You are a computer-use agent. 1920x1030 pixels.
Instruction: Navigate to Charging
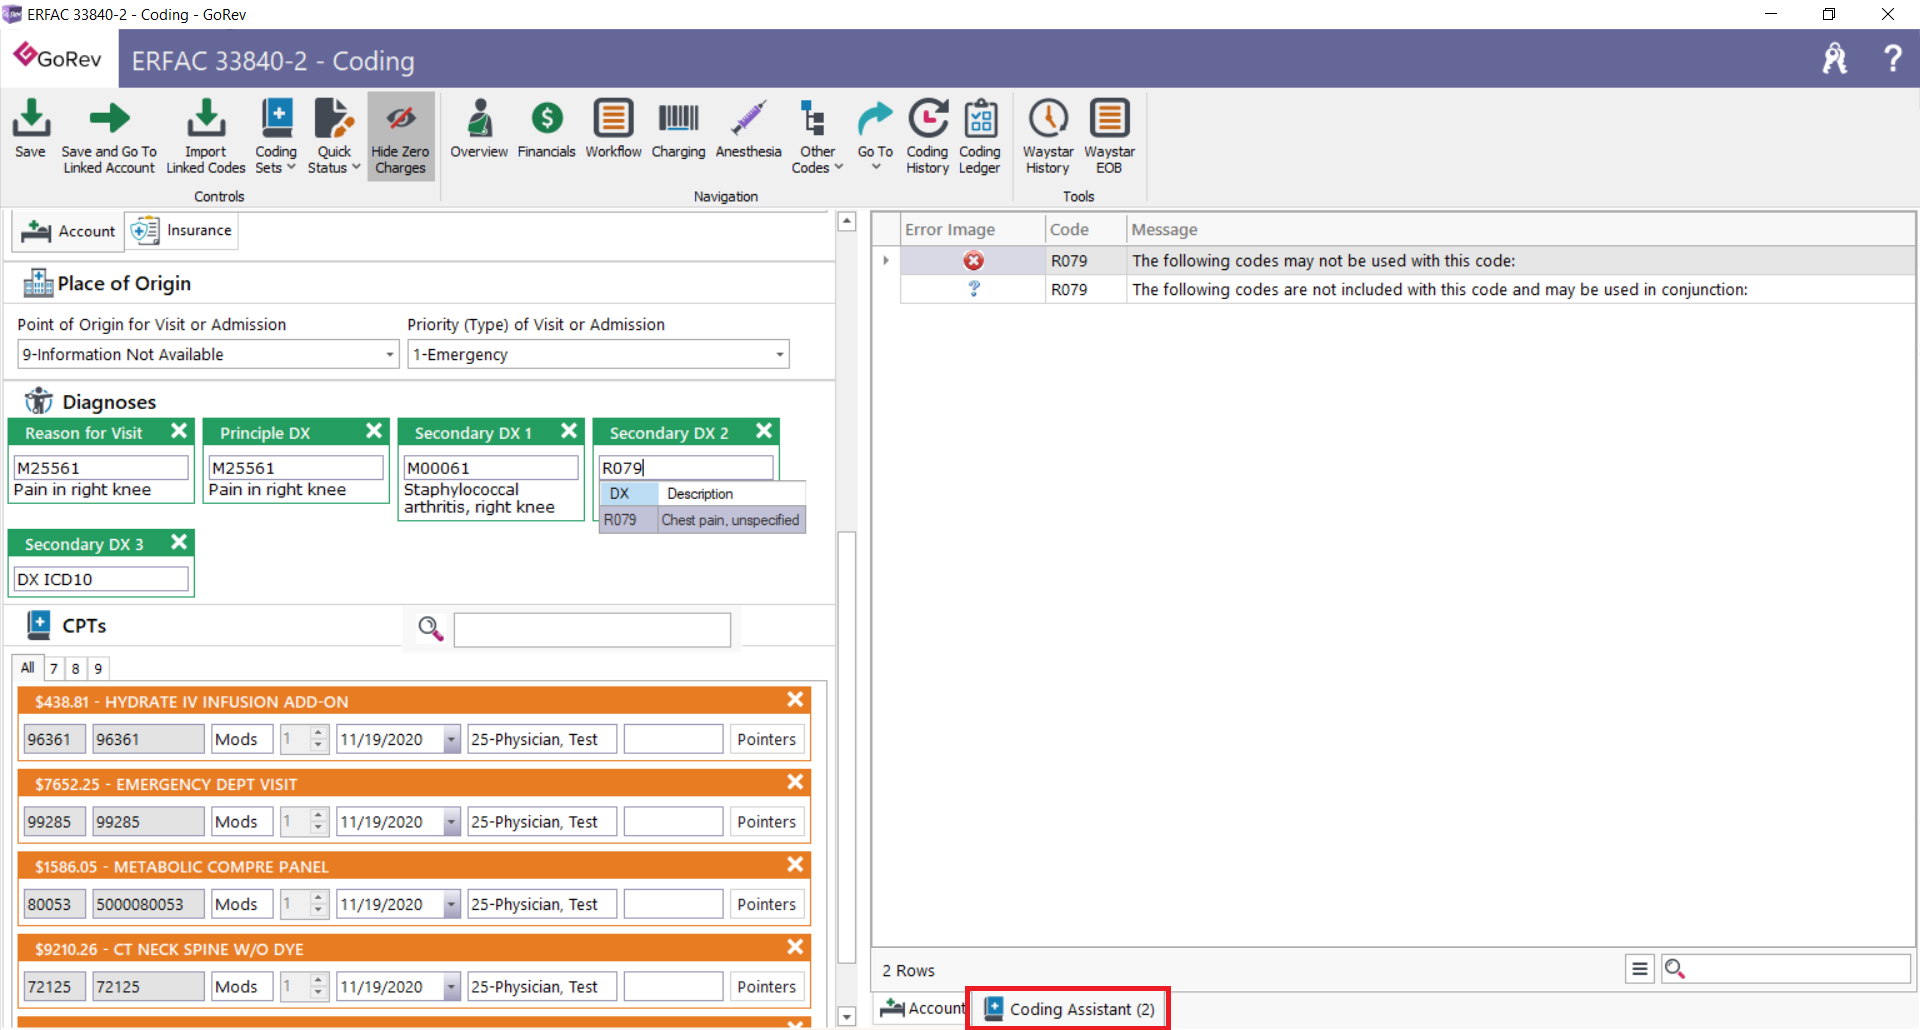[x=678, y=129]
